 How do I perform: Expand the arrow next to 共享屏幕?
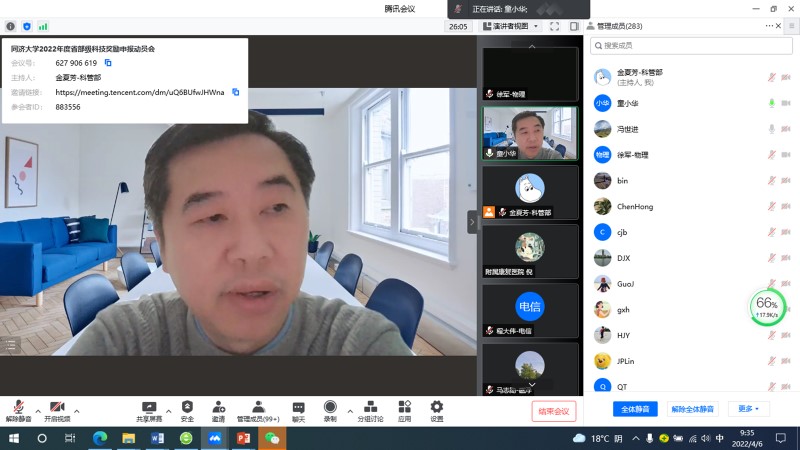click(168, 411)
